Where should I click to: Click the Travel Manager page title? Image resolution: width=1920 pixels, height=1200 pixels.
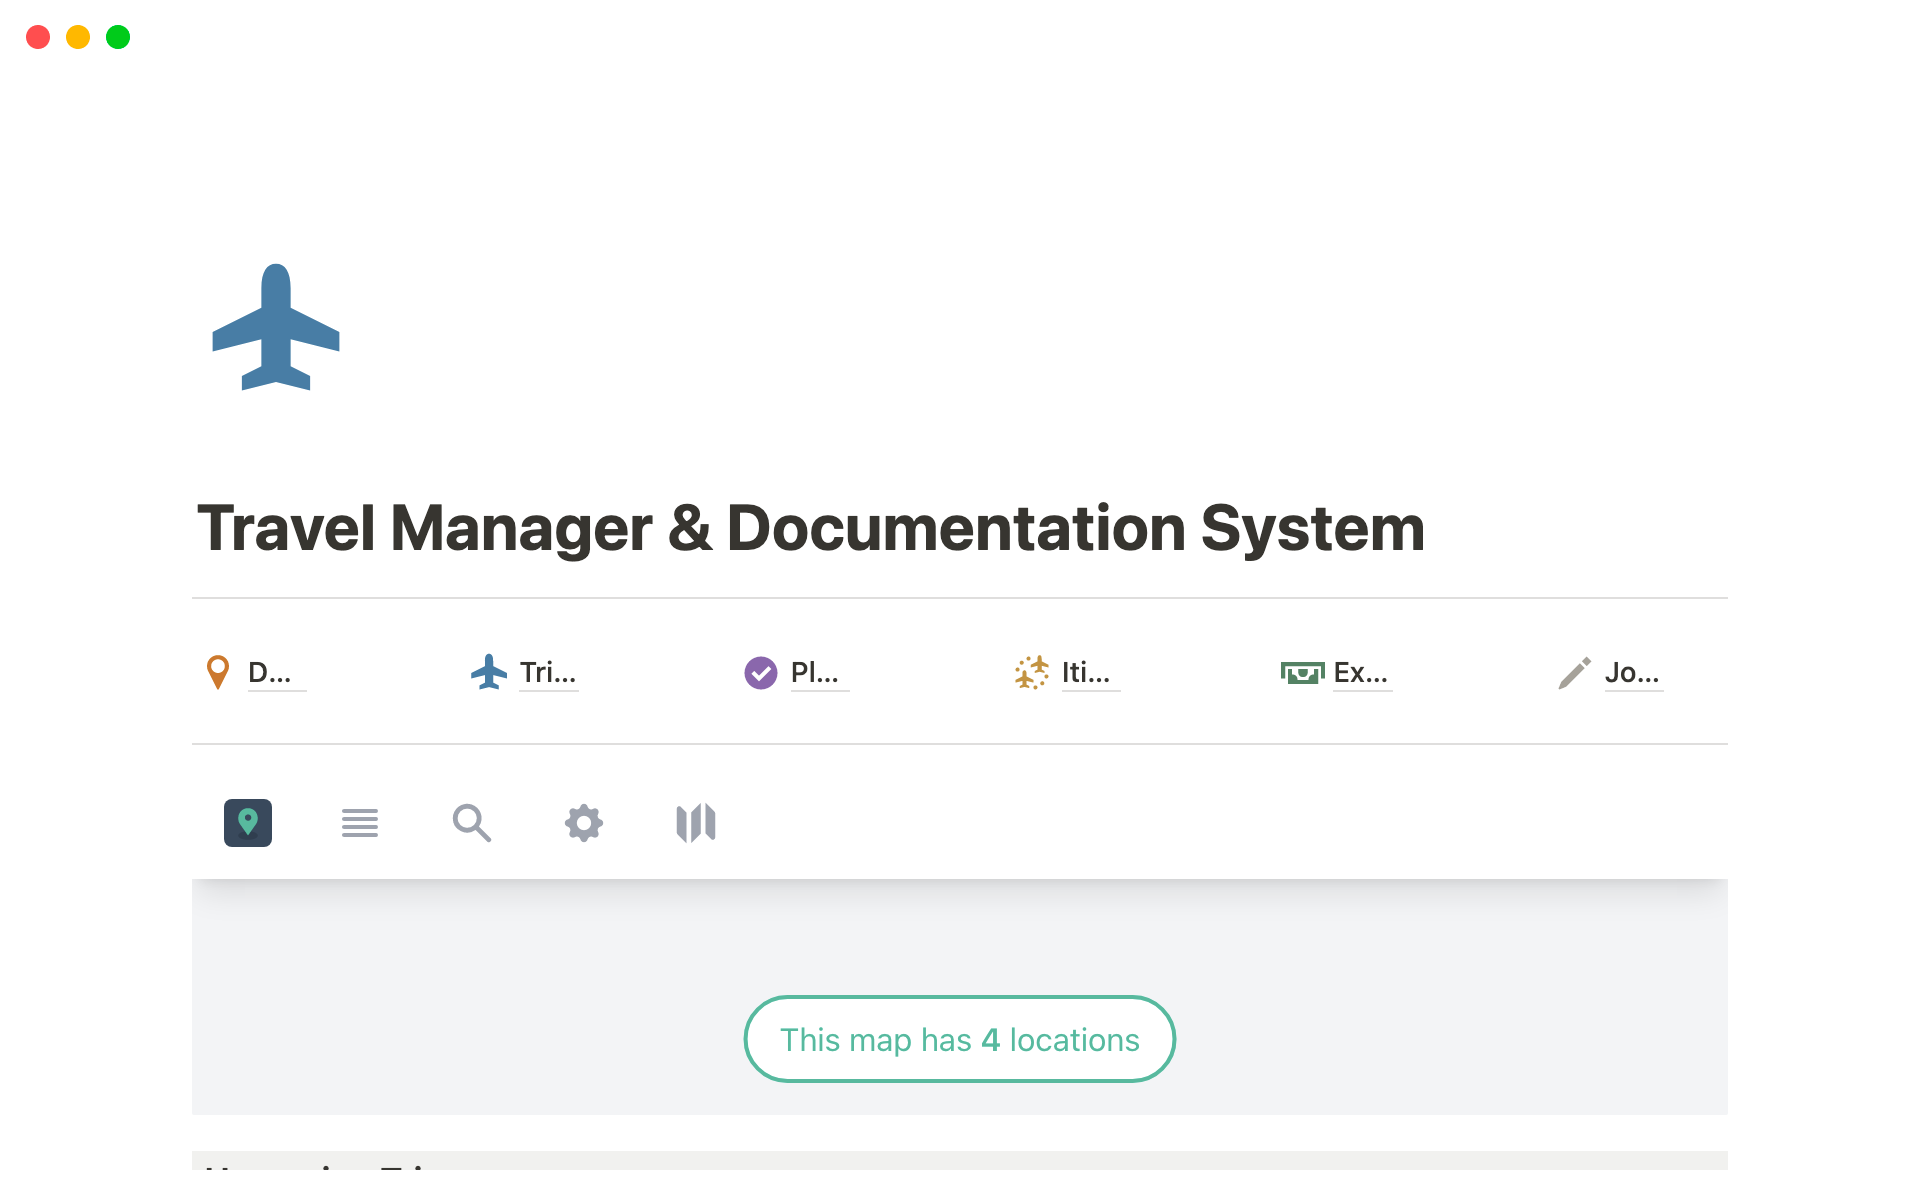pos(811,528)
